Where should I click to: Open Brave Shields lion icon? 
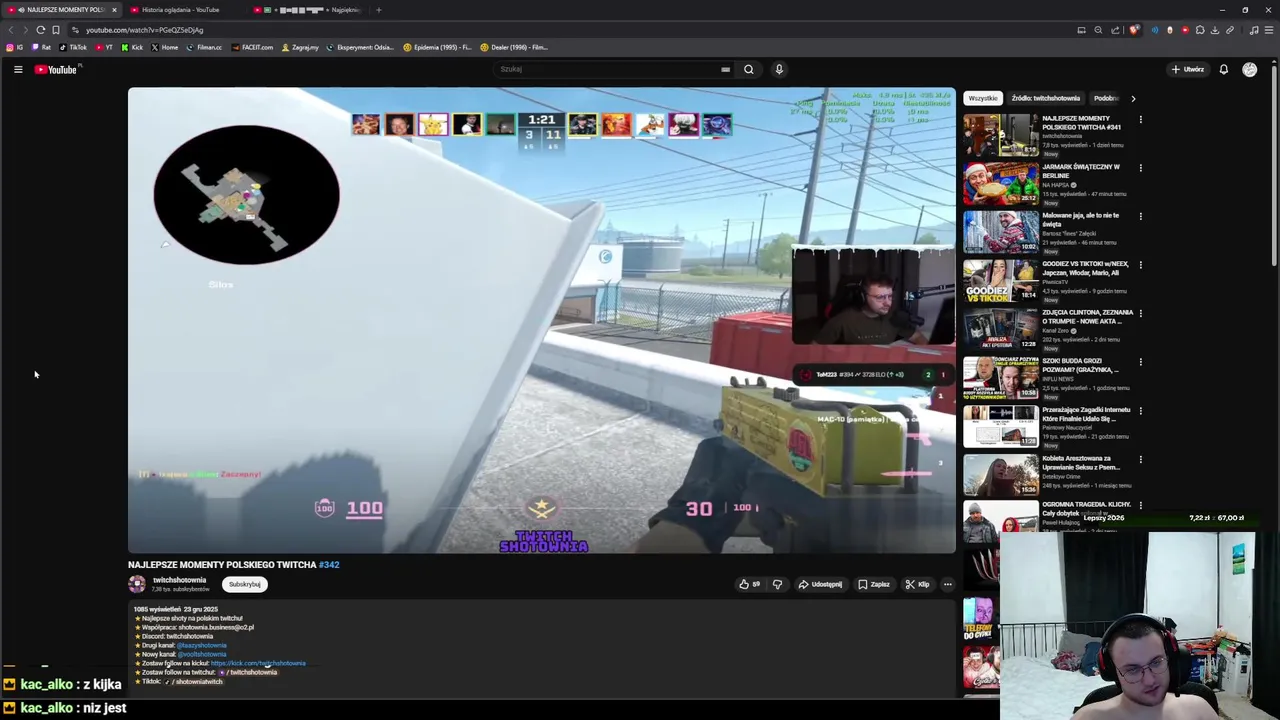[x=1133, y=30]
